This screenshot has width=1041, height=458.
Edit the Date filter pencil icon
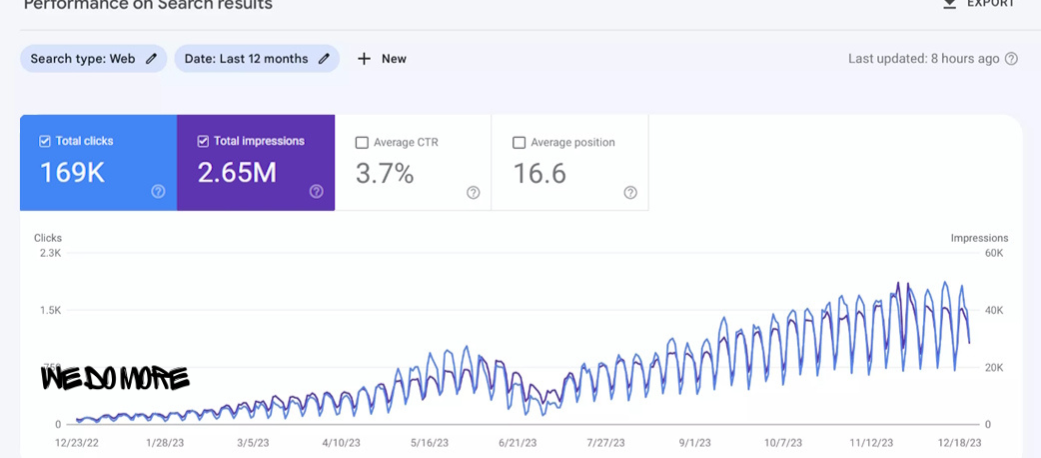click(x=324, y=58)
